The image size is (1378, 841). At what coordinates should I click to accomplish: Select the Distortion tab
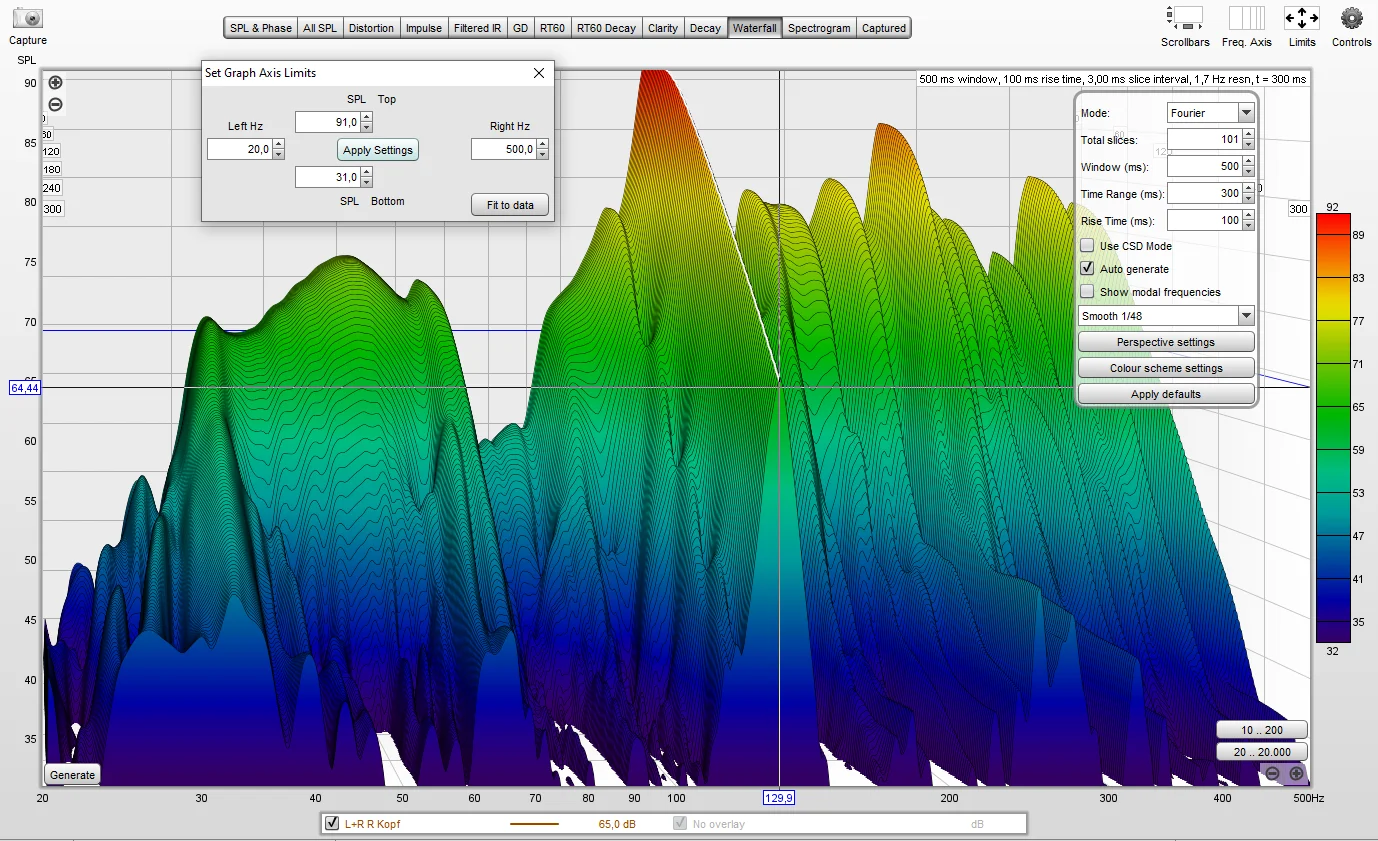(371, 28)
